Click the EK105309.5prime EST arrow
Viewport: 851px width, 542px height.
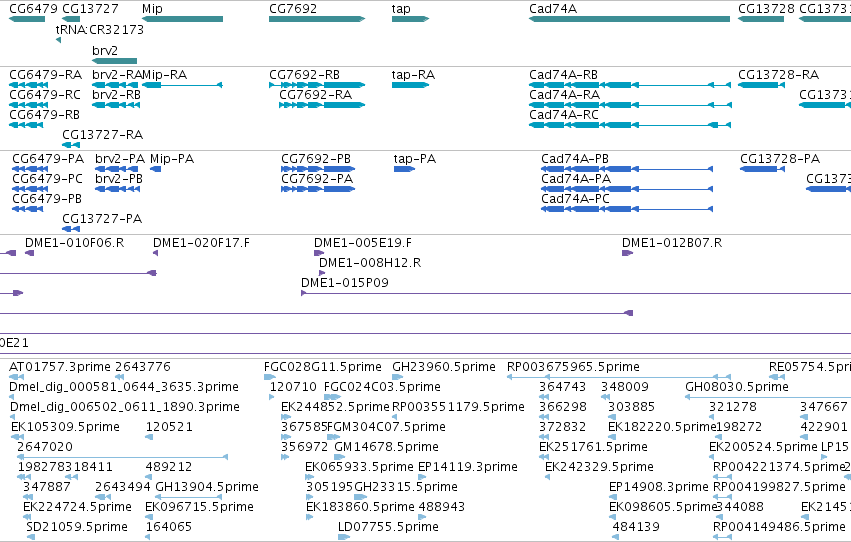[17, 437]
